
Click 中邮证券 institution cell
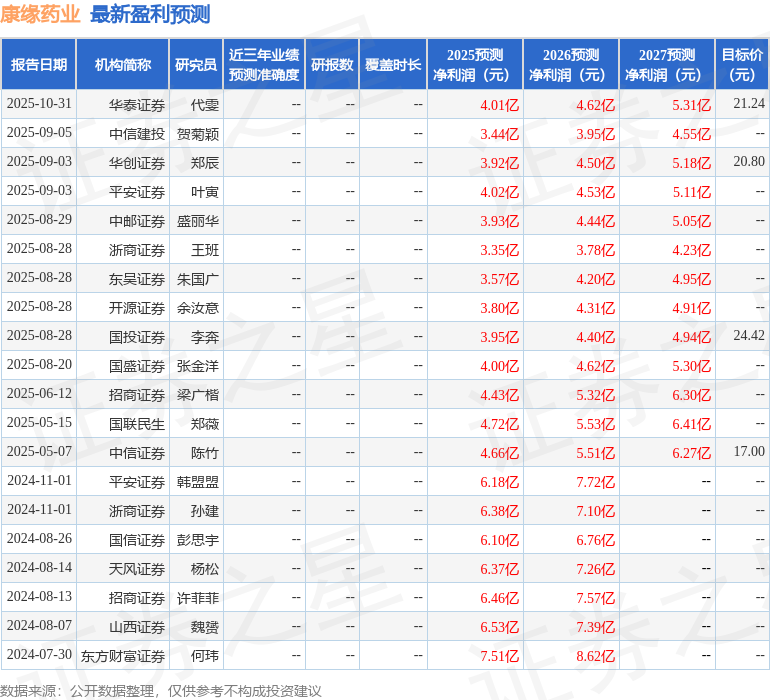(137, 221)
